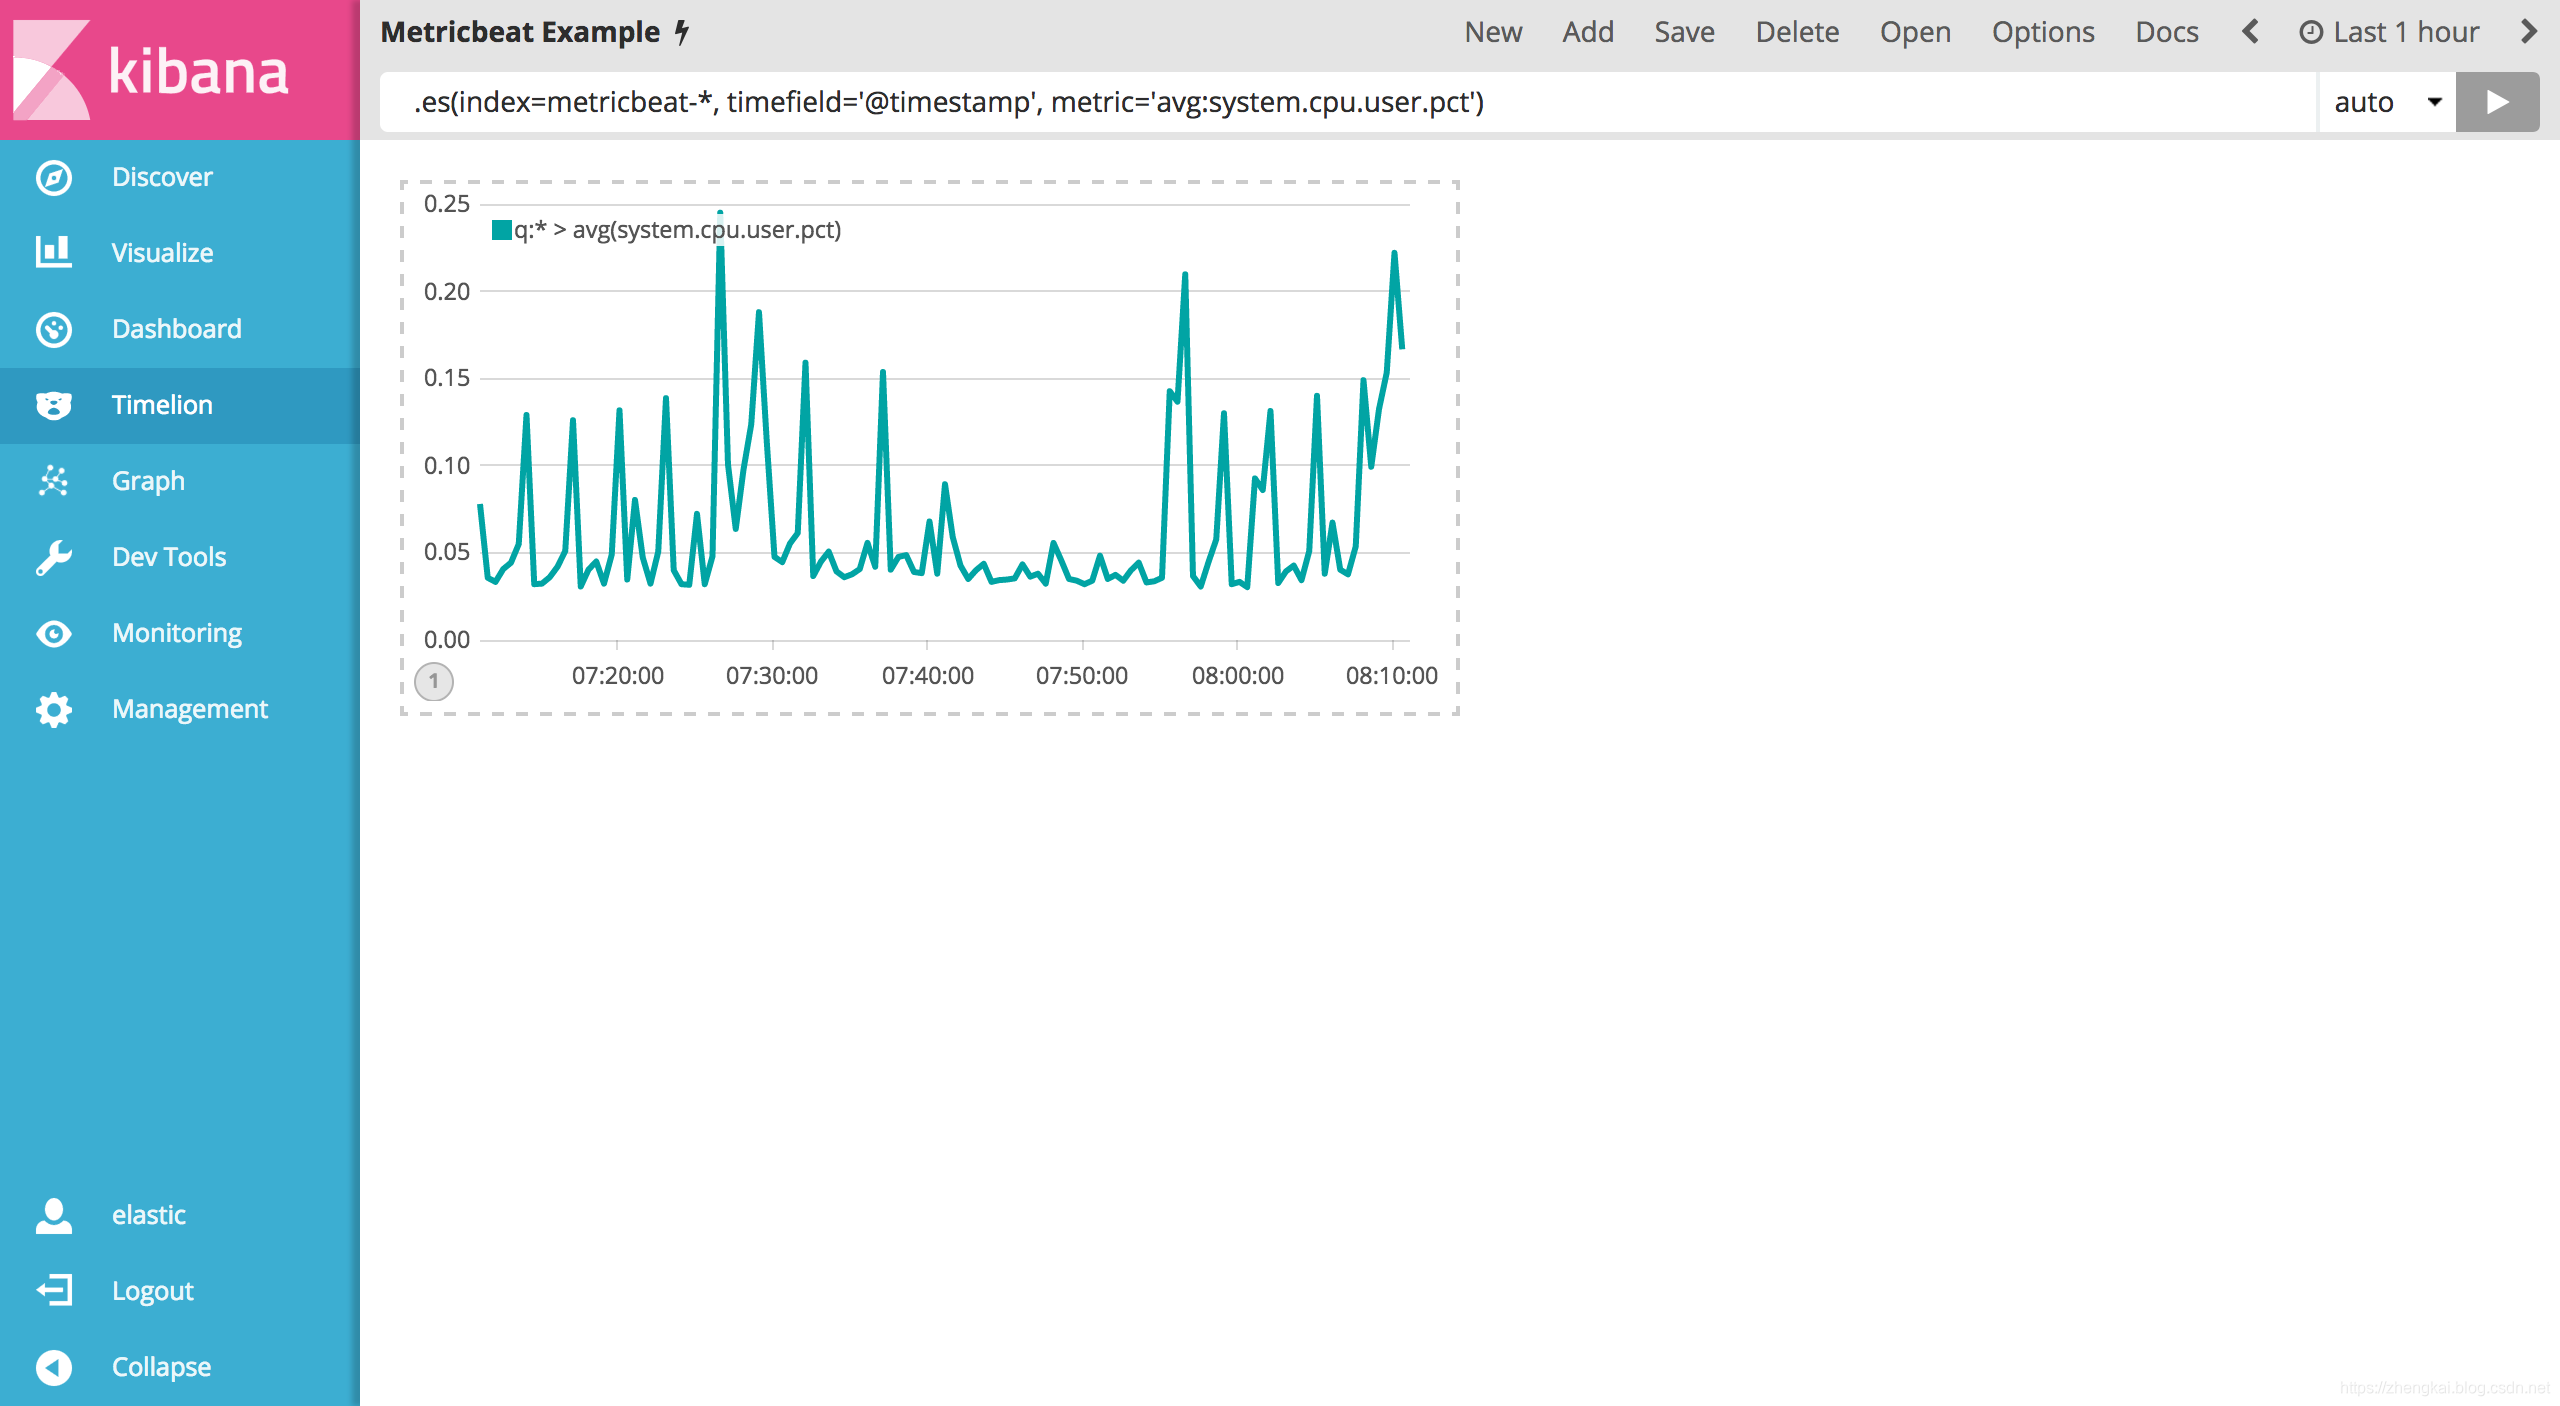Expand the auto interval dropdown
Screen dimensions: 2560x1406
pyautogui.click(x=2383, y=100)
